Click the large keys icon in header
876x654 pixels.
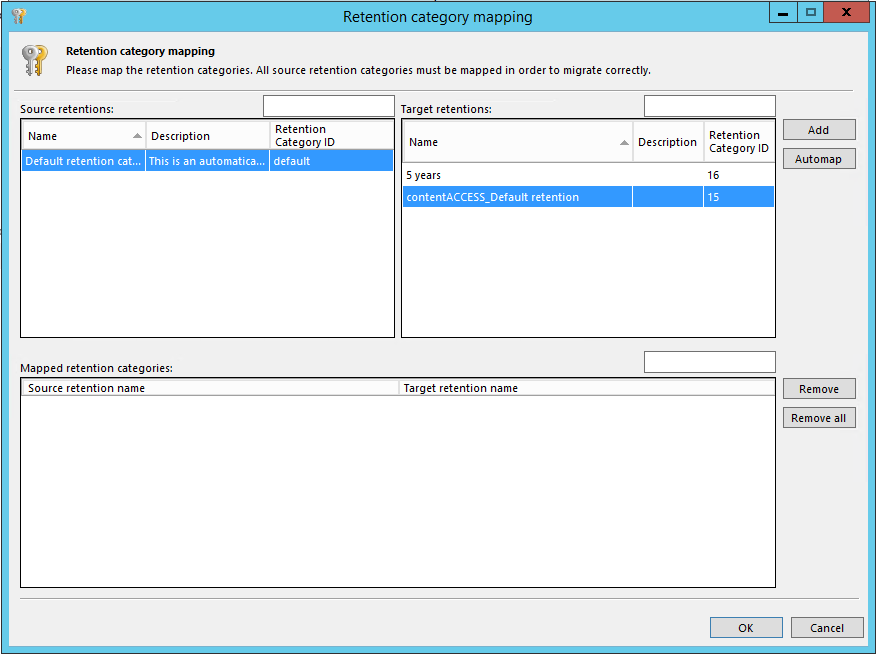point(34,61)
